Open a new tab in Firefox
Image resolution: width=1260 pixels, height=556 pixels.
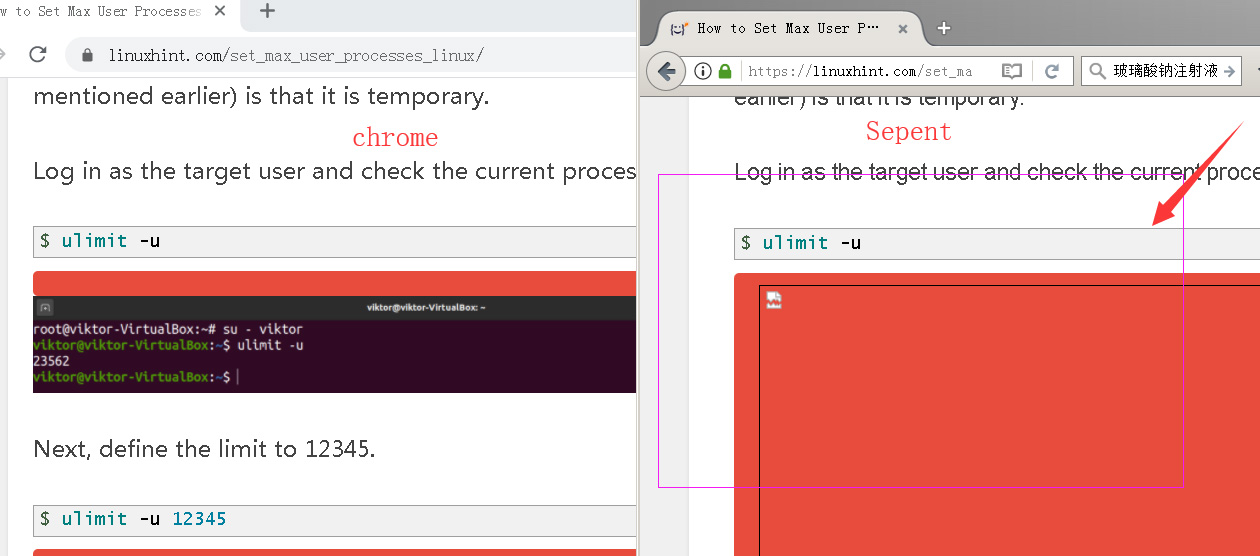(943, 28)
